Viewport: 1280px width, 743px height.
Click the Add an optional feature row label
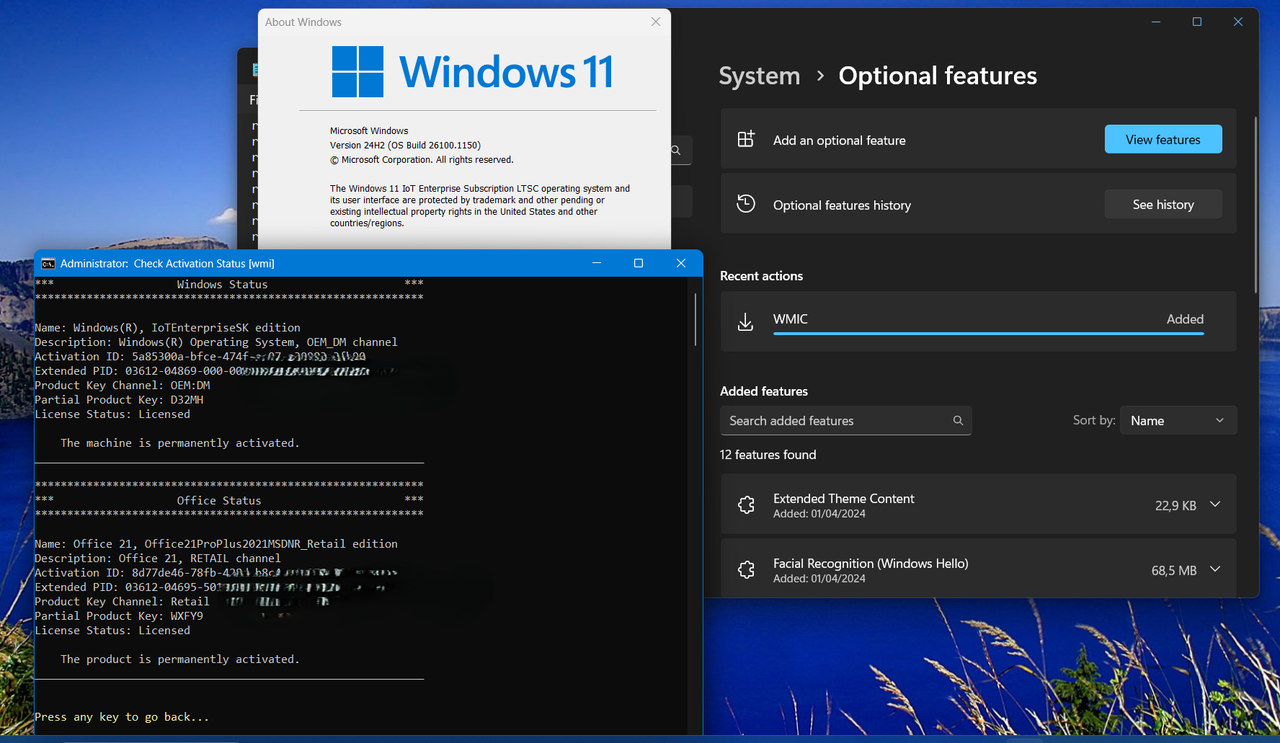click(x=839, y=141)
